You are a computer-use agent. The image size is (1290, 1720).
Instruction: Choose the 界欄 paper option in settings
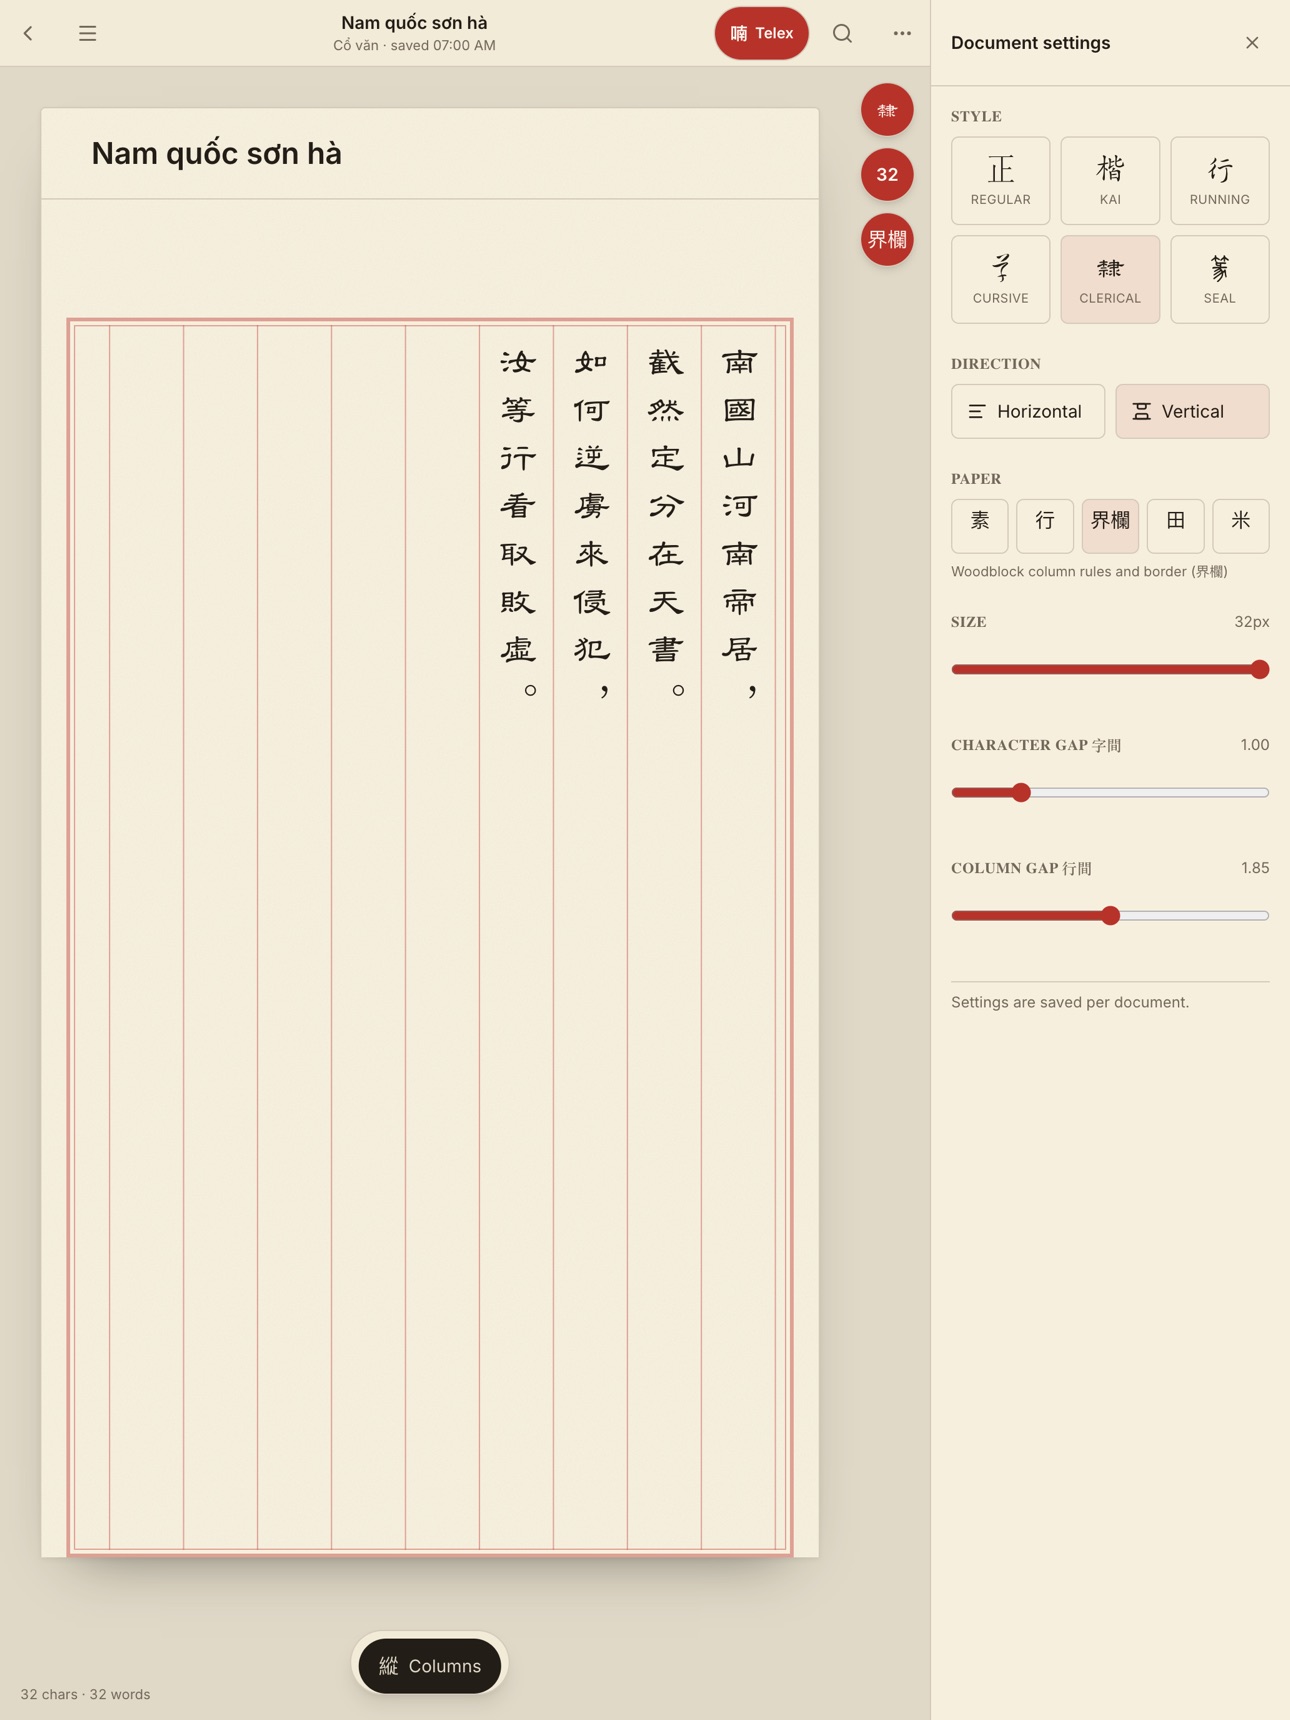point(1110,526)
